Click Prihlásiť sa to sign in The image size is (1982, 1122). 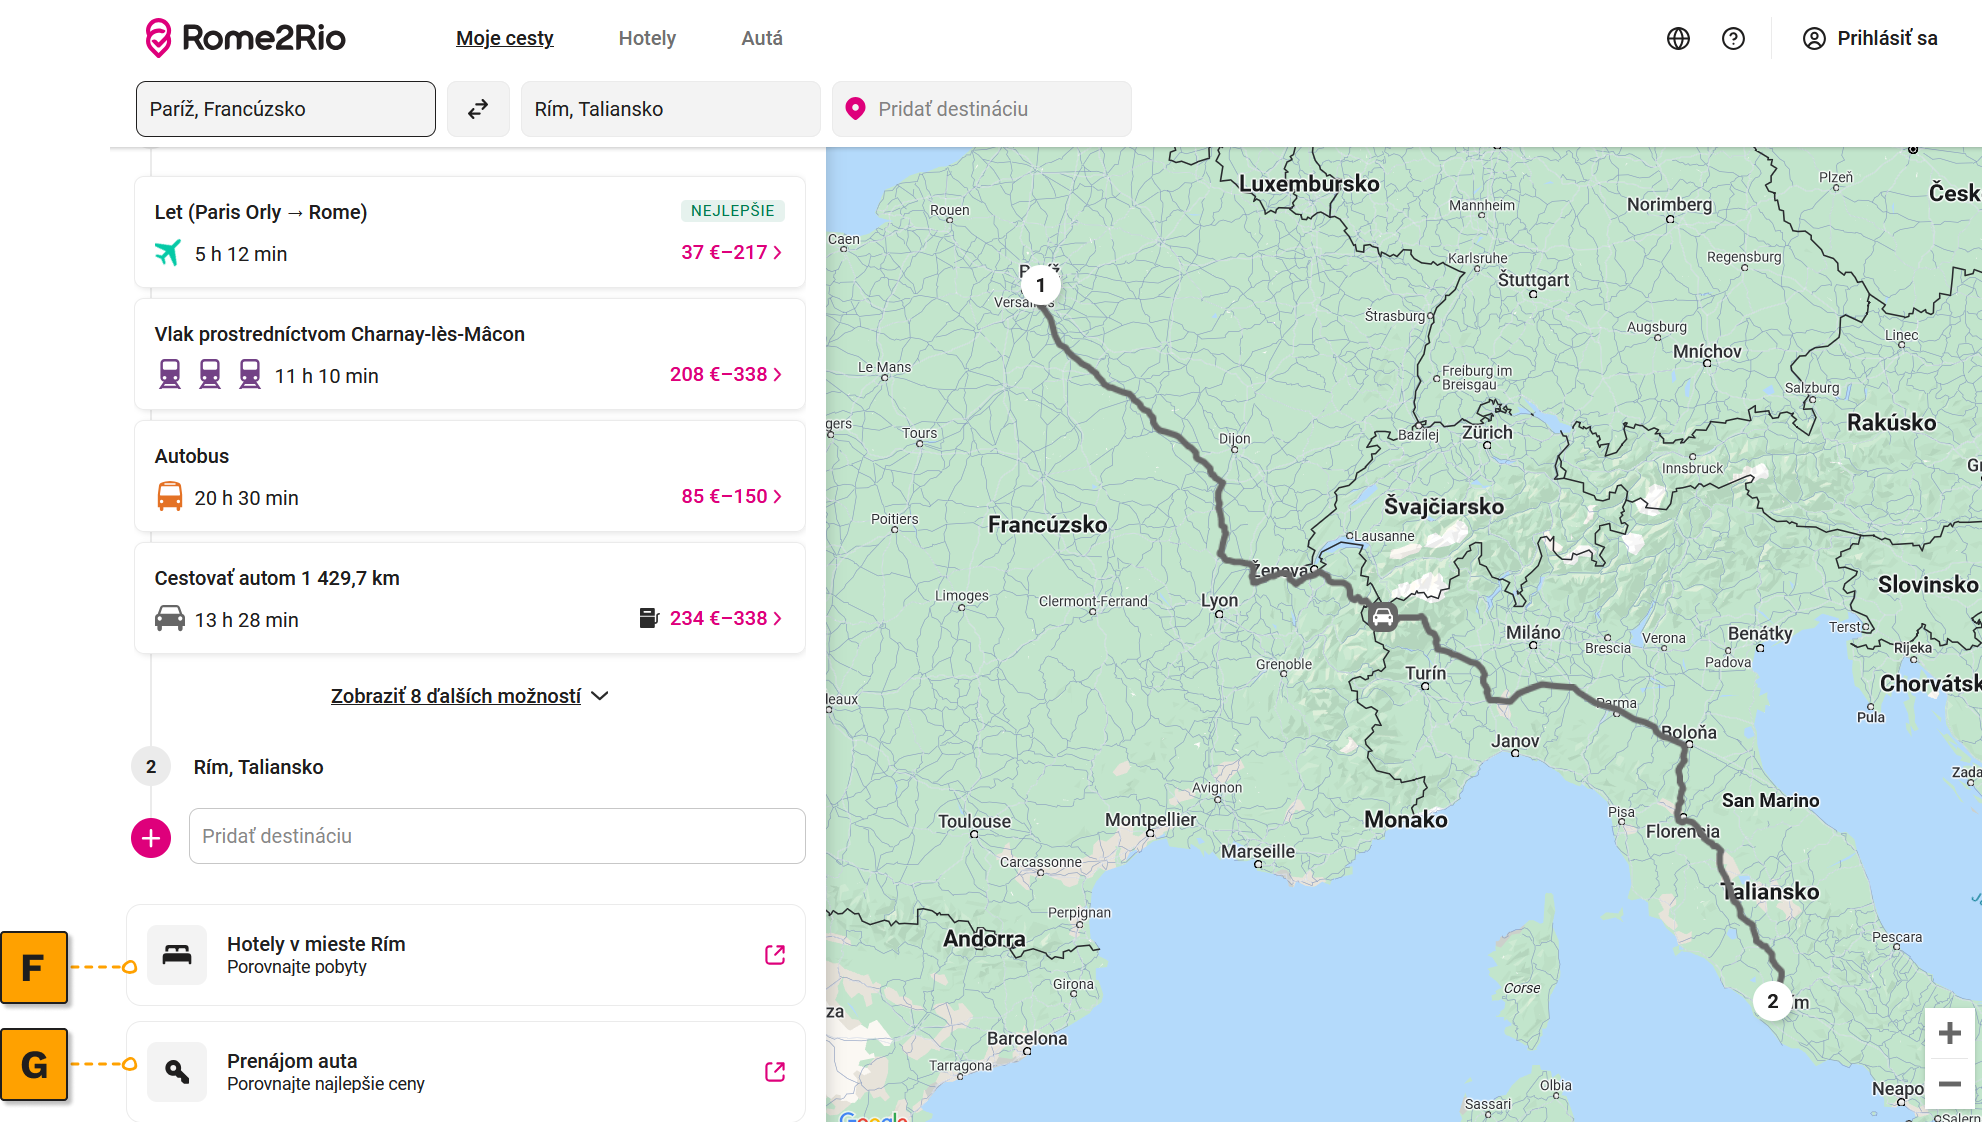coord(1869,38)
